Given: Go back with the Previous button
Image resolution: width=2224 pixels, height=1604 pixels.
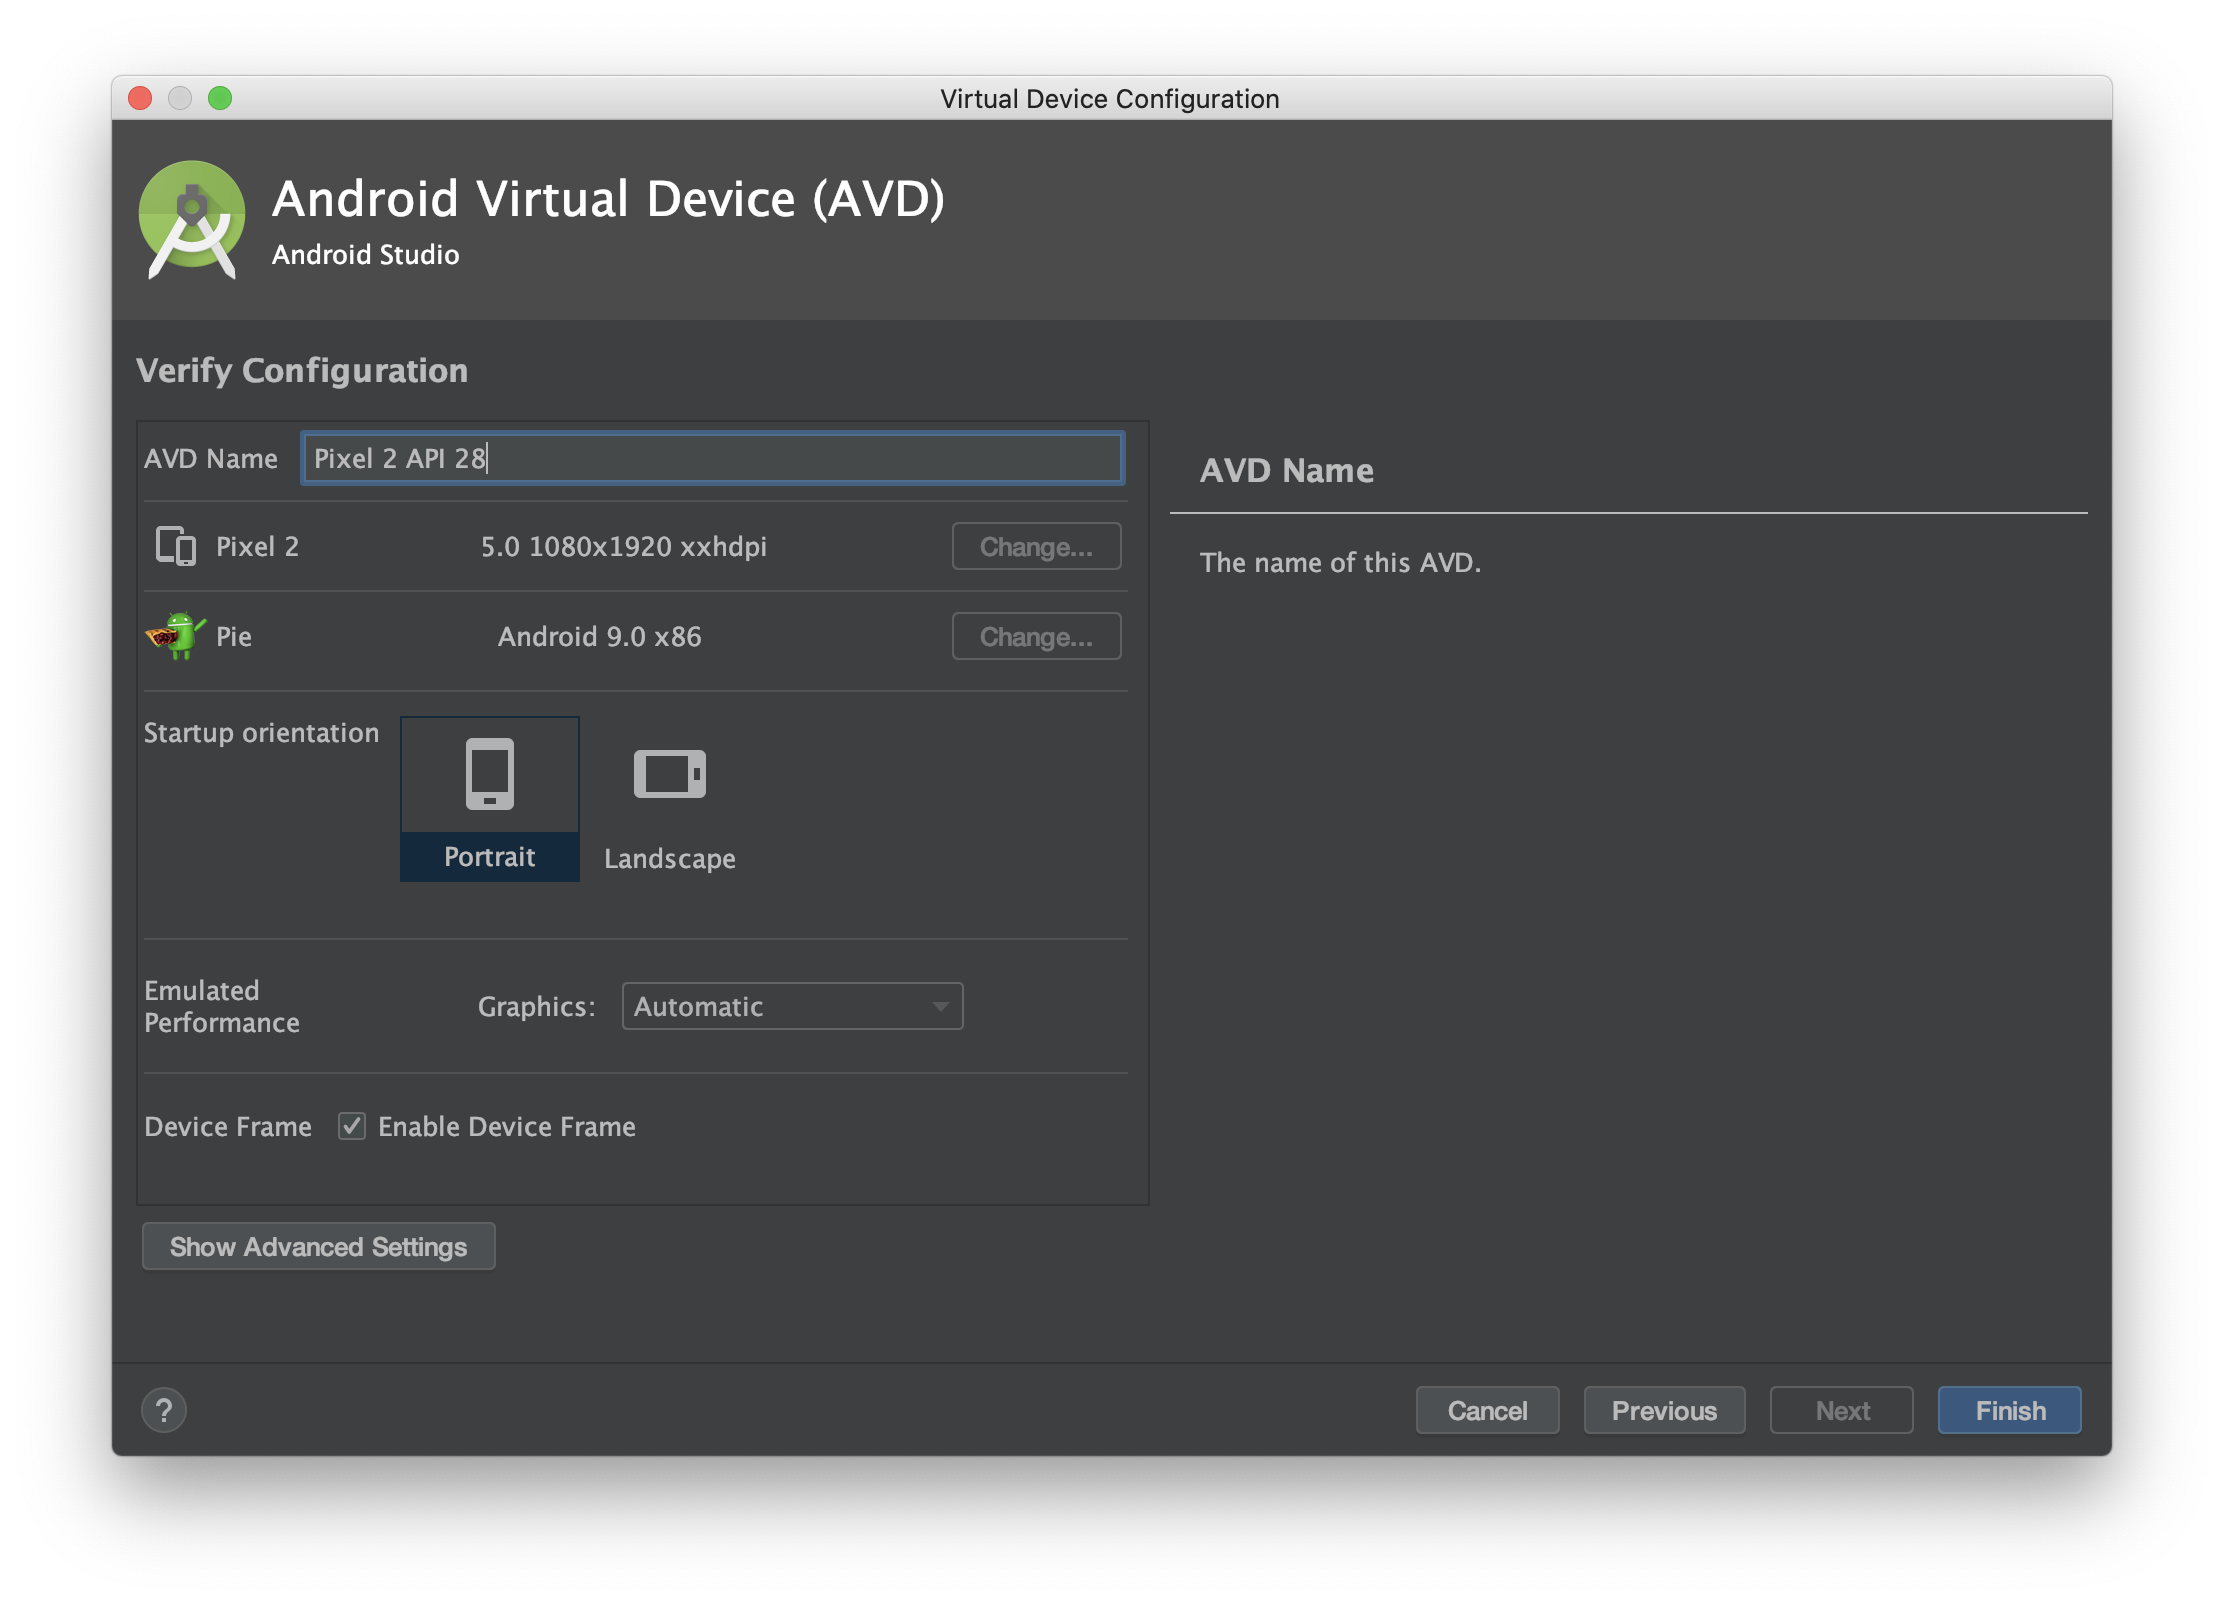Looking at the screenshot, I should (1664, 1410).
